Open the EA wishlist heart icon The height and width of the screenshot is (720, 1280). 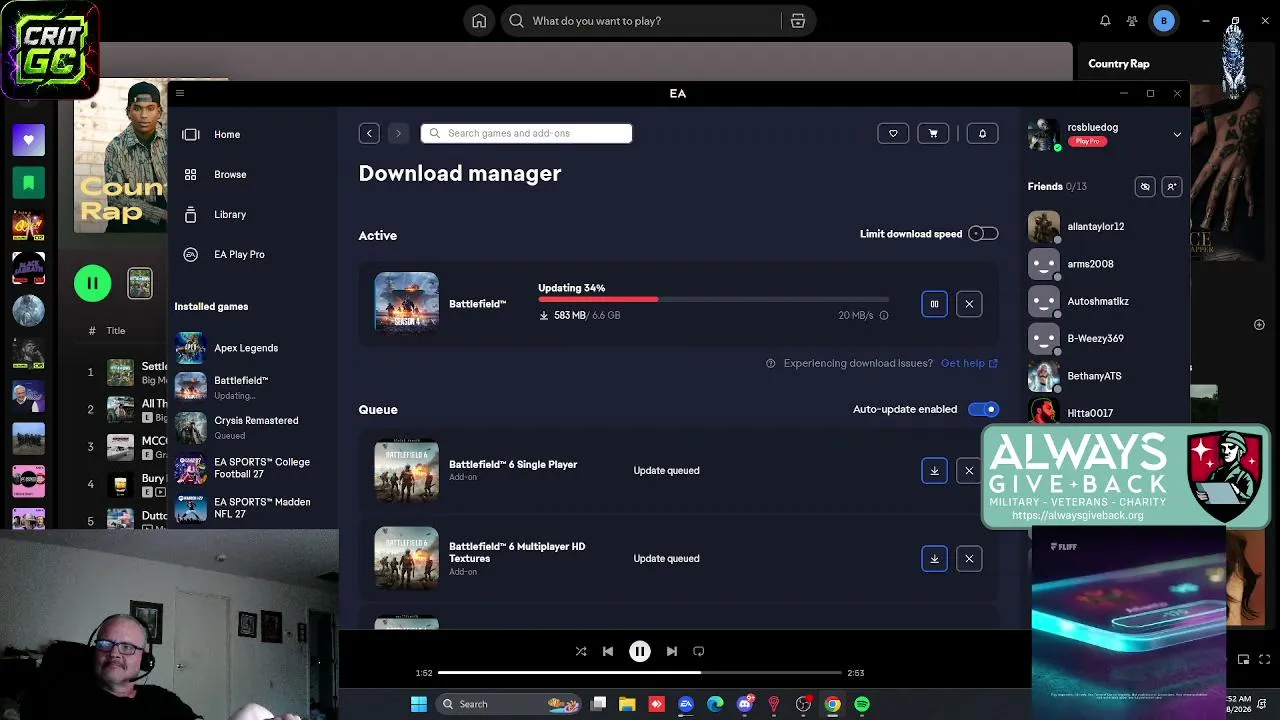(x=893, y=133)
